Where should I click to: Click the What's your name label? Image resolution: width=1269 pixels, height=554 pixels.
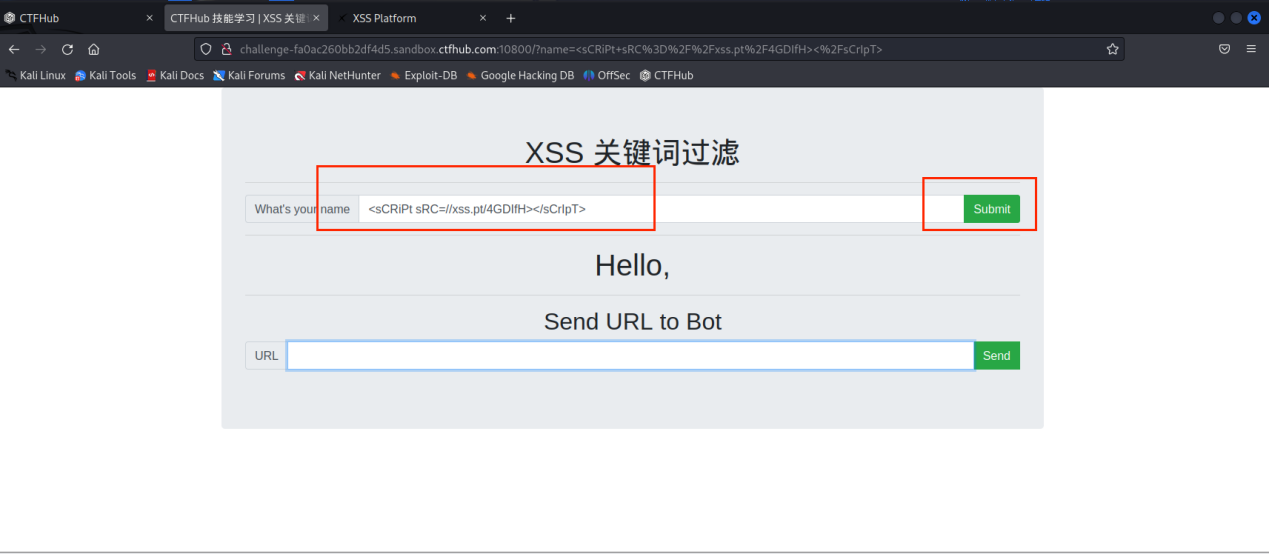coord(302,209)
